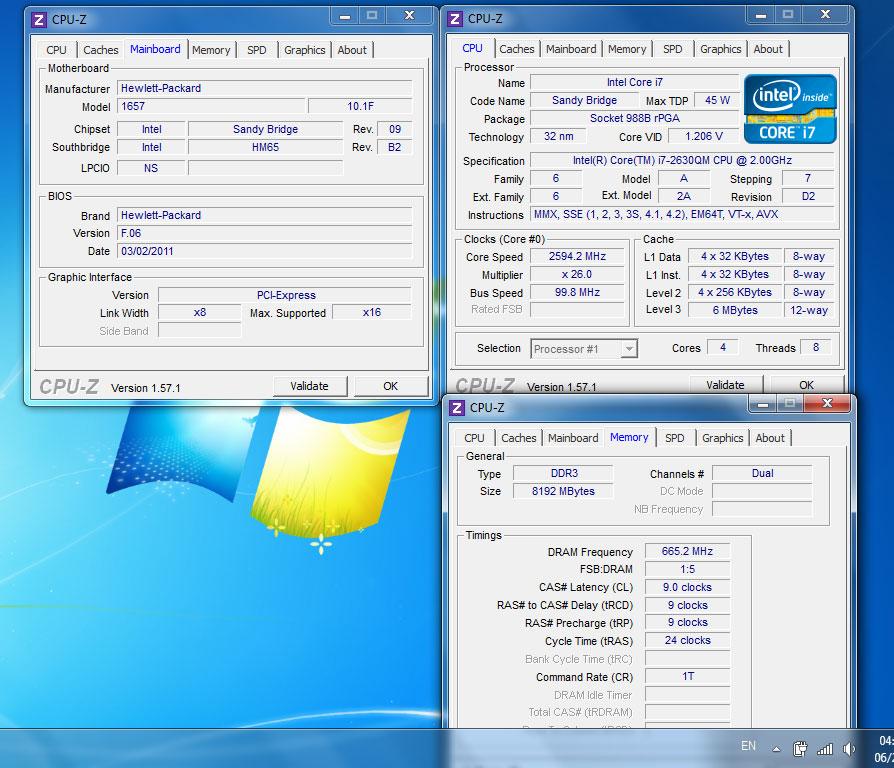Click the CAS# Latency 9.0 clocks value
The image size is (894, 768).
[688, 587]
